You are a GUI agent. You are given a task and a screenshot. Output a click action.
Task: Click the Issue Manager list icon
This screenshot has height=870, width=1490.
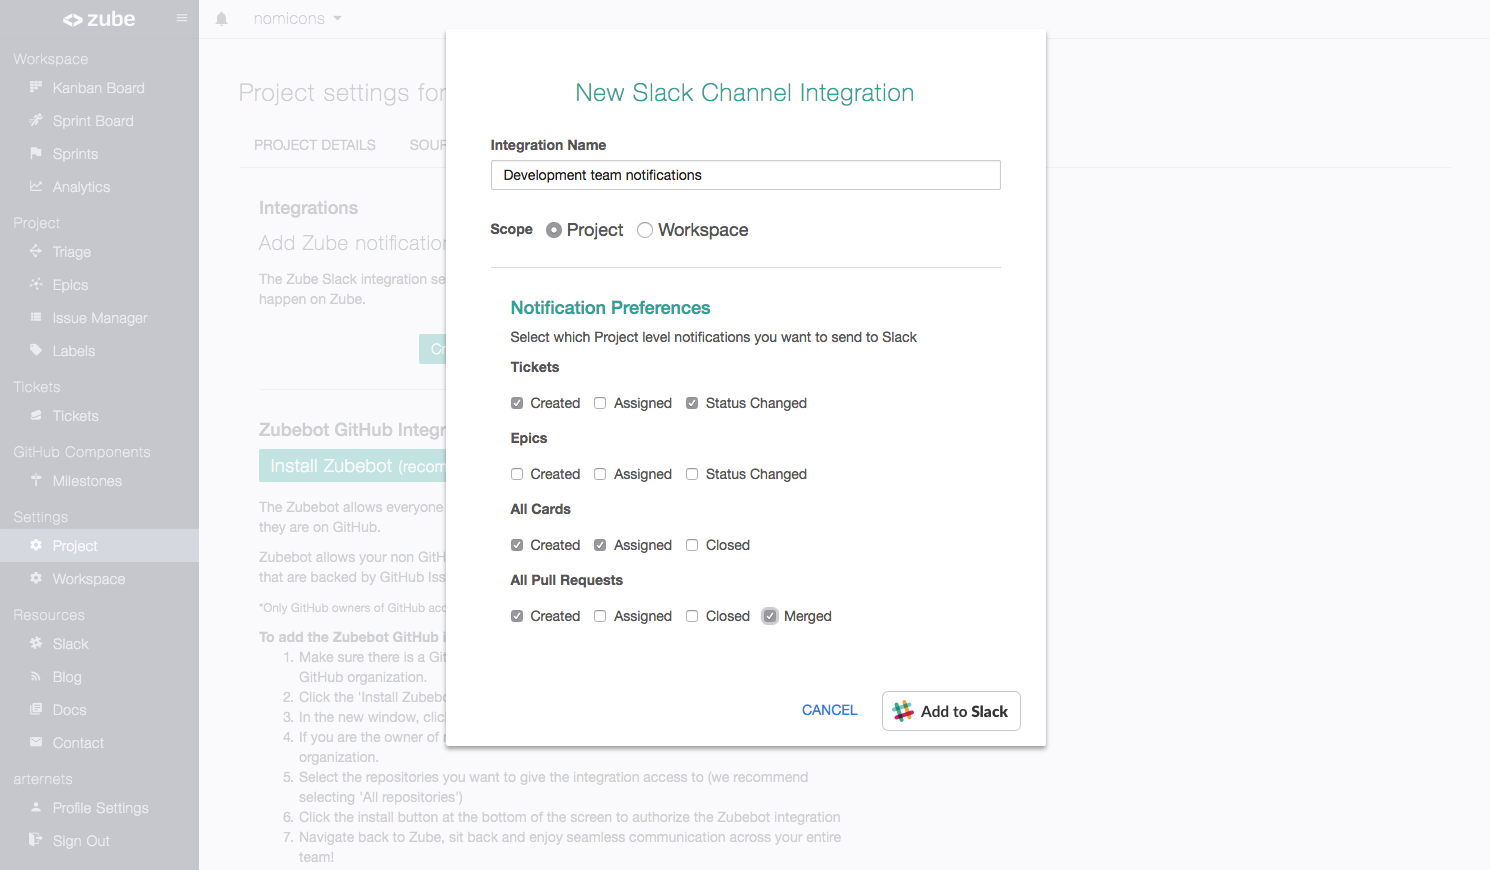[x=36, y=317]
